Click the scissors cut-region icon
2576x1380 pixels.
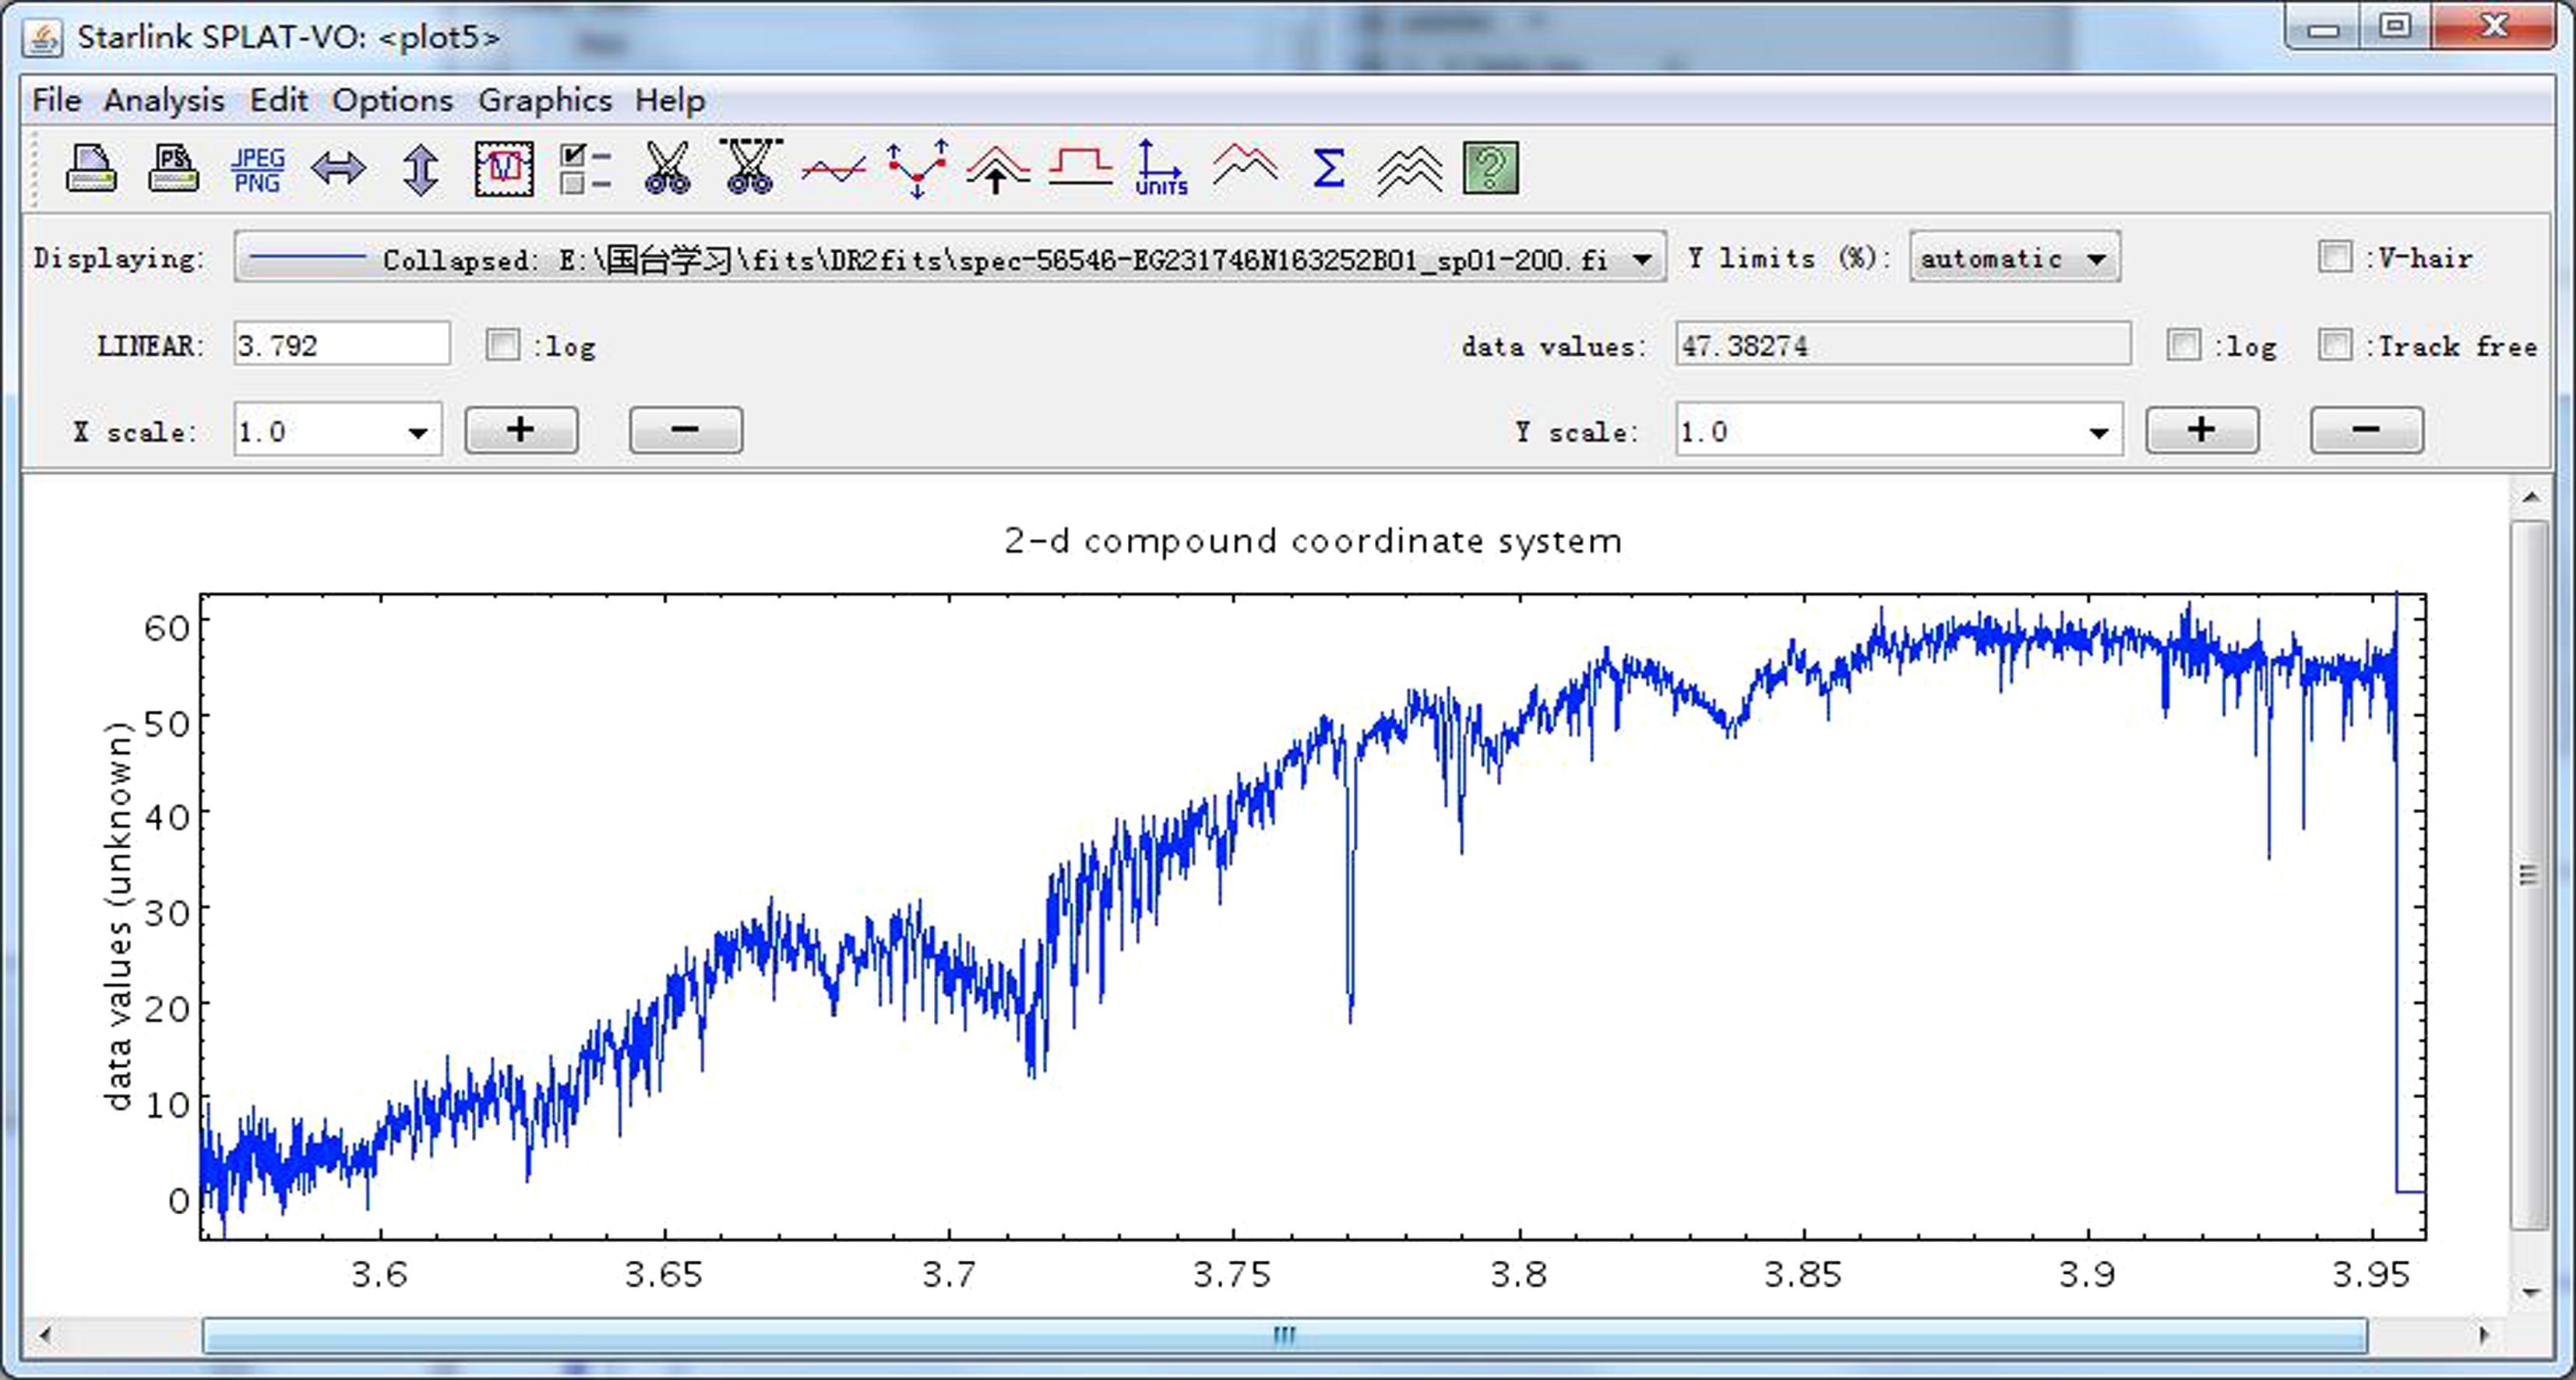667,168
